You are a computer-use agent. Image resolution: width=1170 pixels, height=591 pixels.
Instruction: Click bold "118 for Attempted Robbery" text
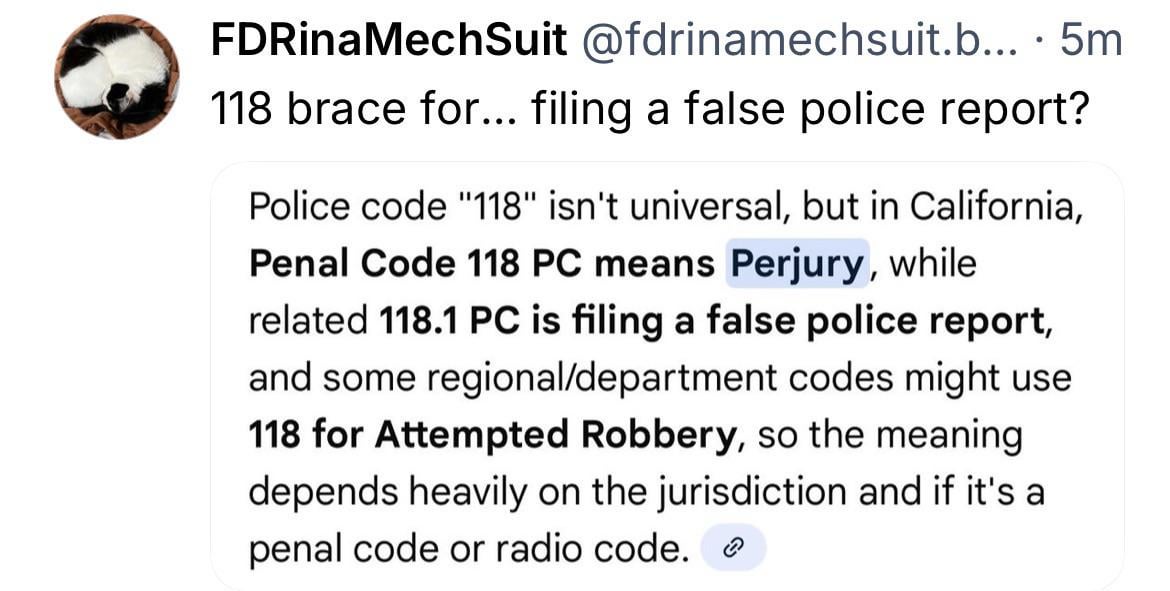point(492,435)
